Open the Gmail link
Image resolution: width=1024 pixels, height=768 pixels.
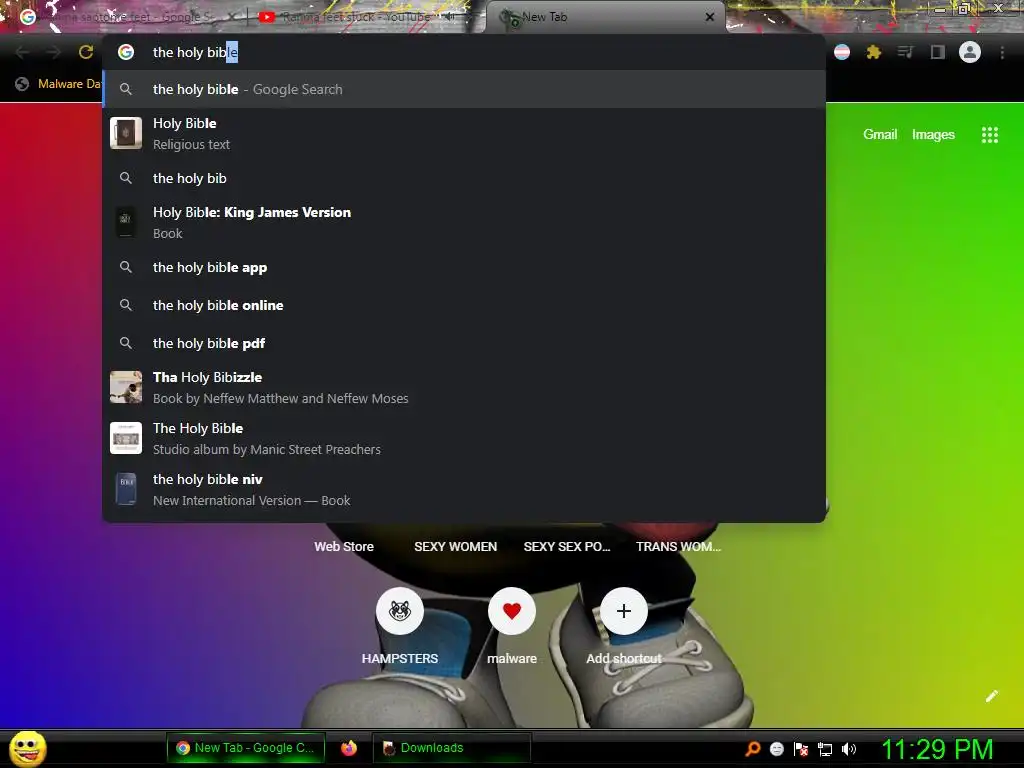pos(880,135)
